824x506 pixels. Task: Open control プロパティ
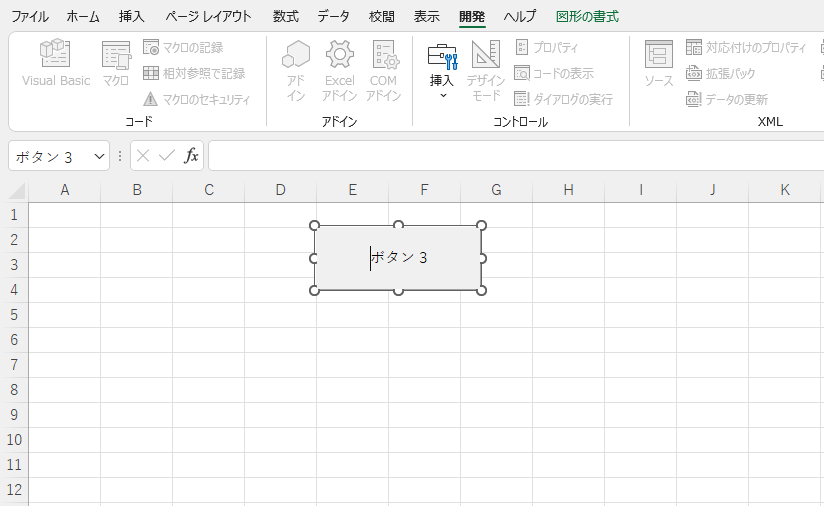[547, 47]
